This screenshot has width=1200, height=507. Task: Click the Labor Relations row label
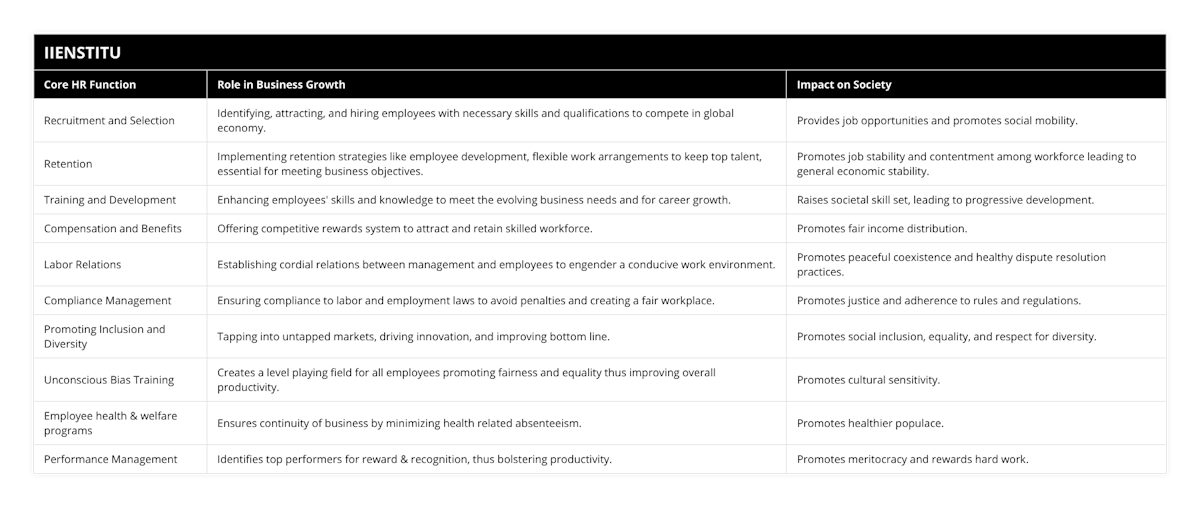85,264
